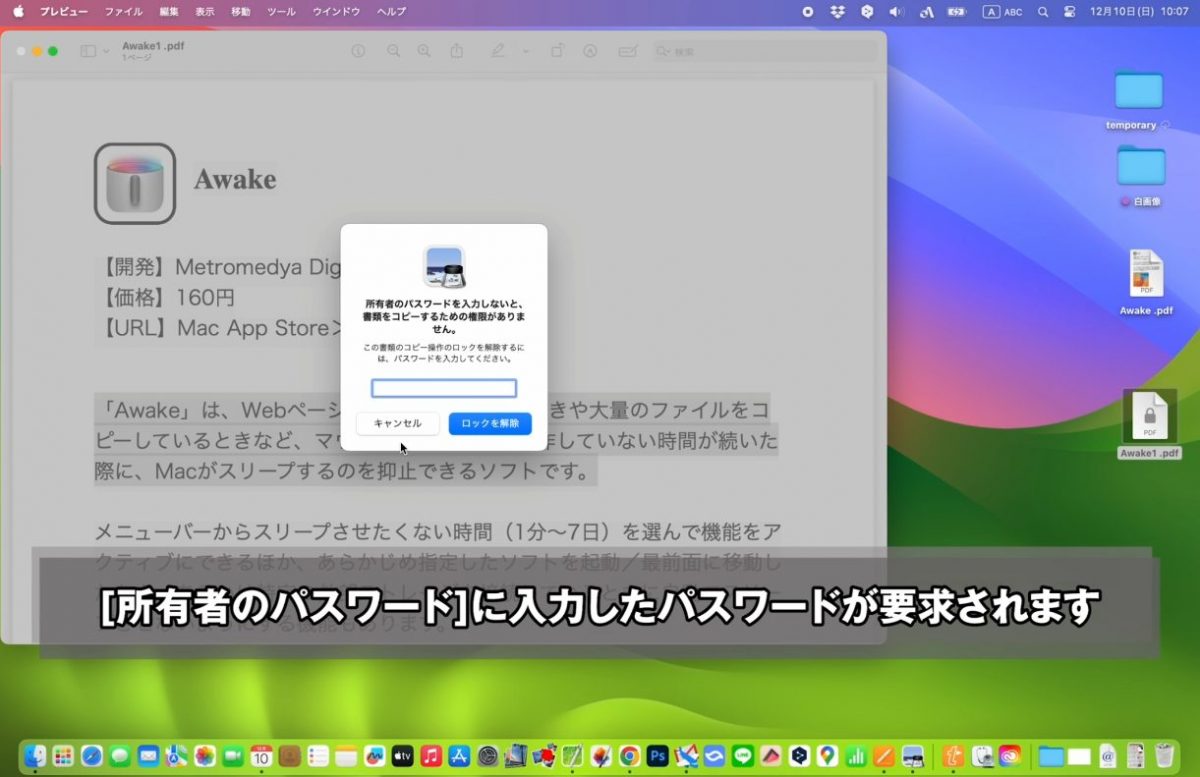Confirm with the ロックを解除 button
Screen dimensions: 1200x777
490,423
